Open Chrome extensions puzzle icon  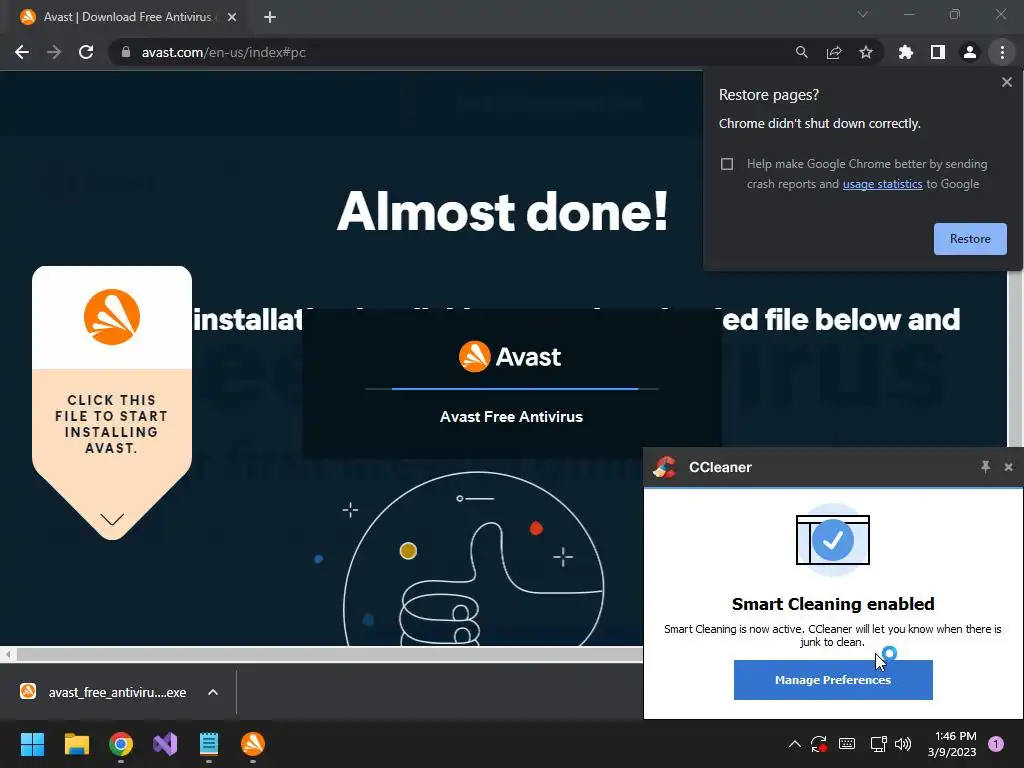tap(906, 52)
